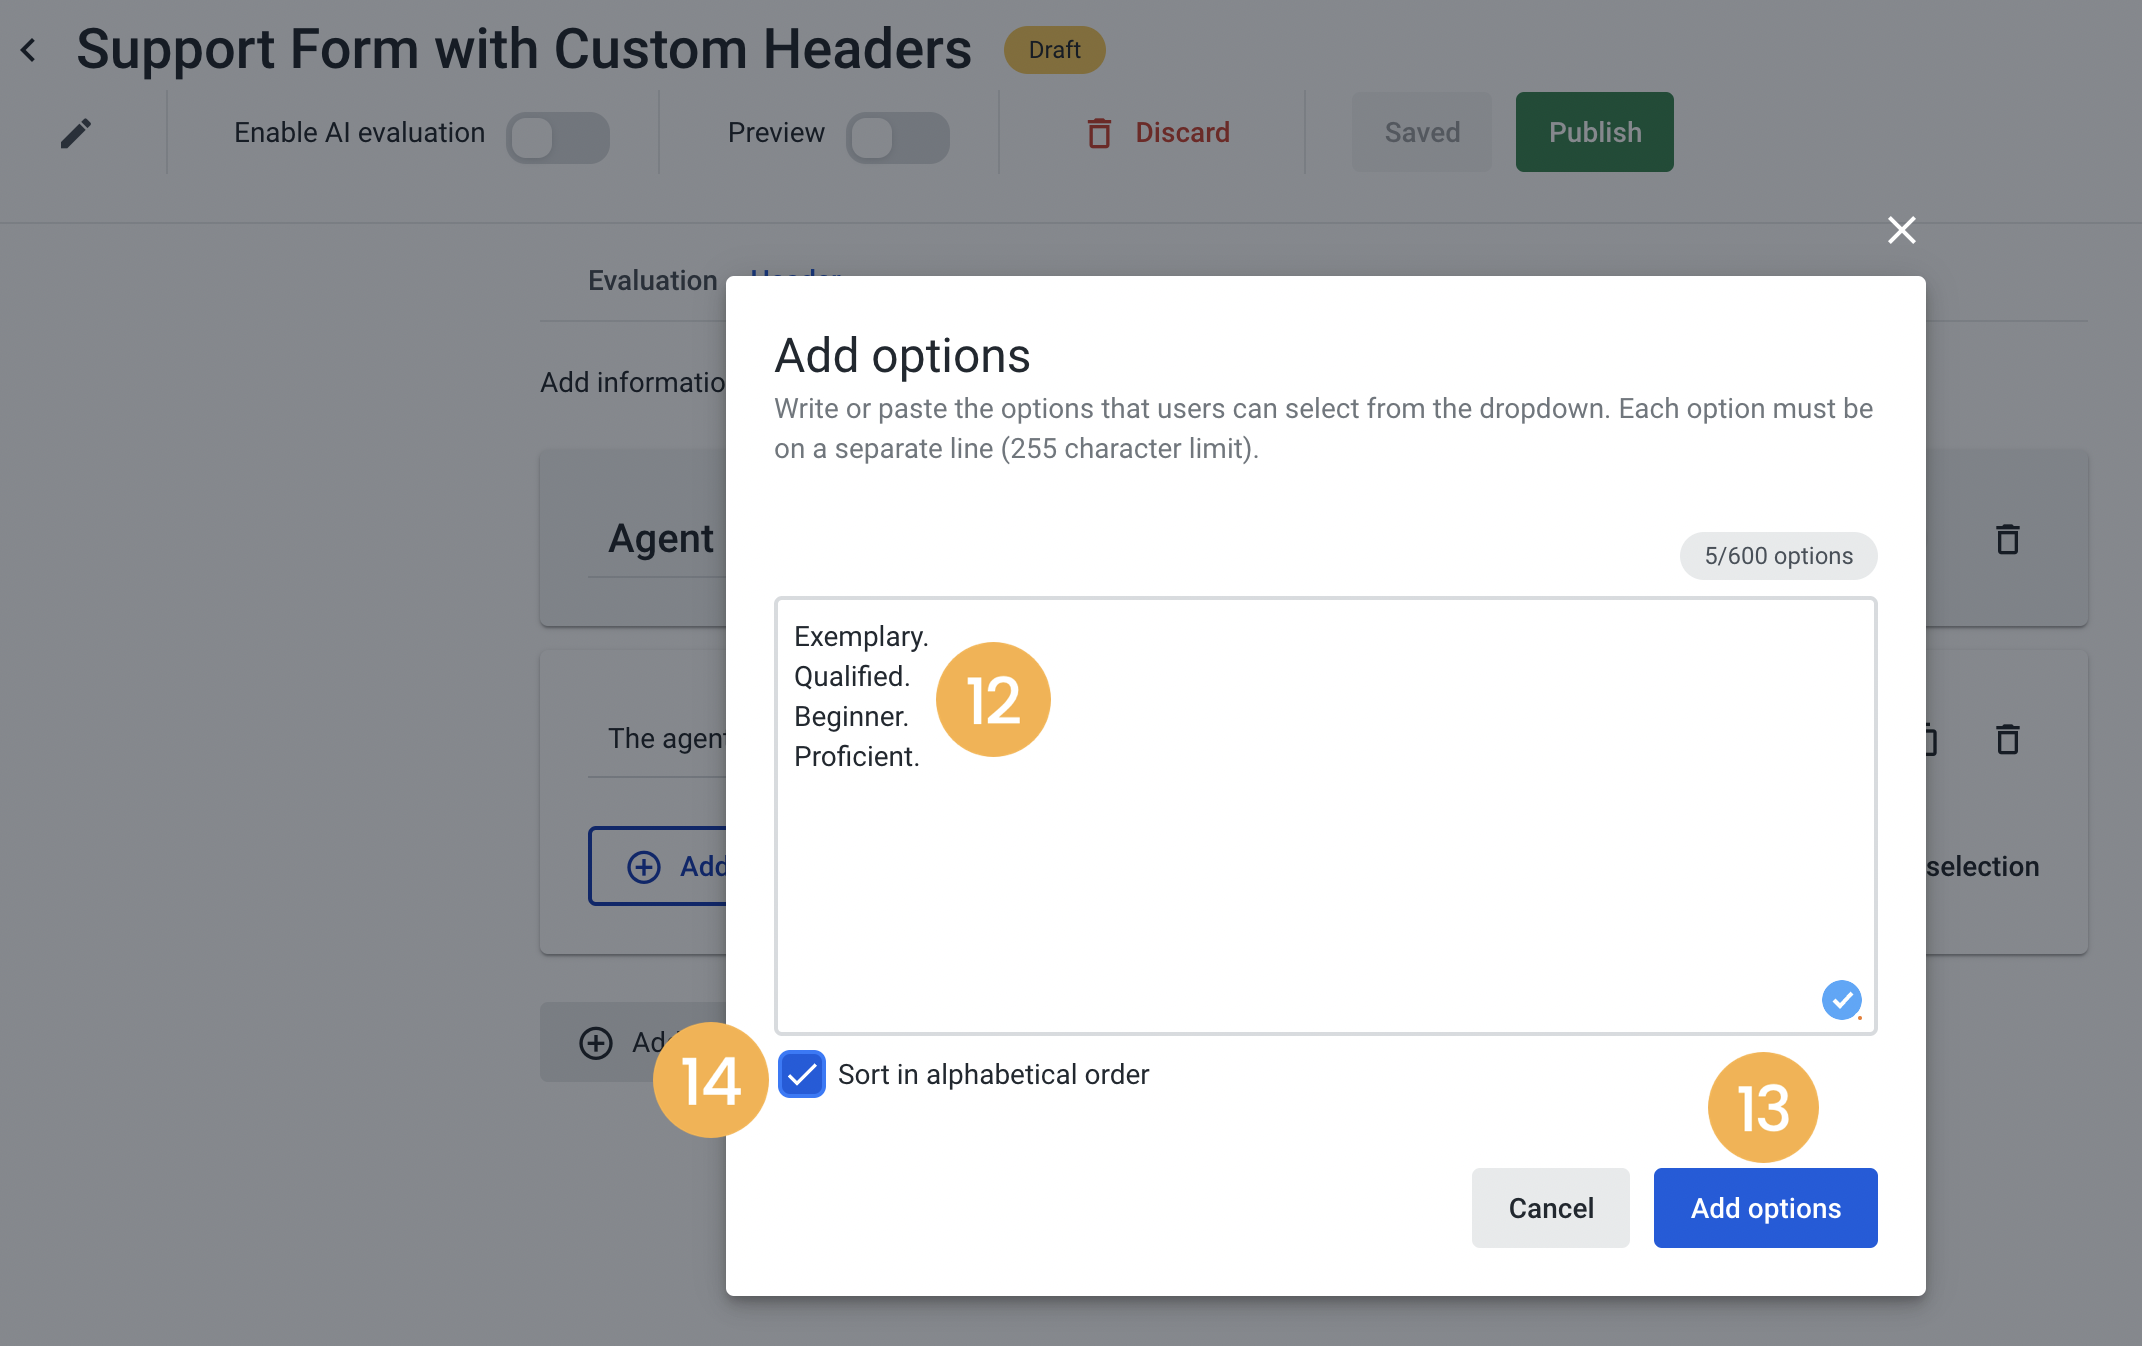Screen dimensions: 2142x1346
Task: Click the plus icon in the outlined Add button
Action: [644, 867]
